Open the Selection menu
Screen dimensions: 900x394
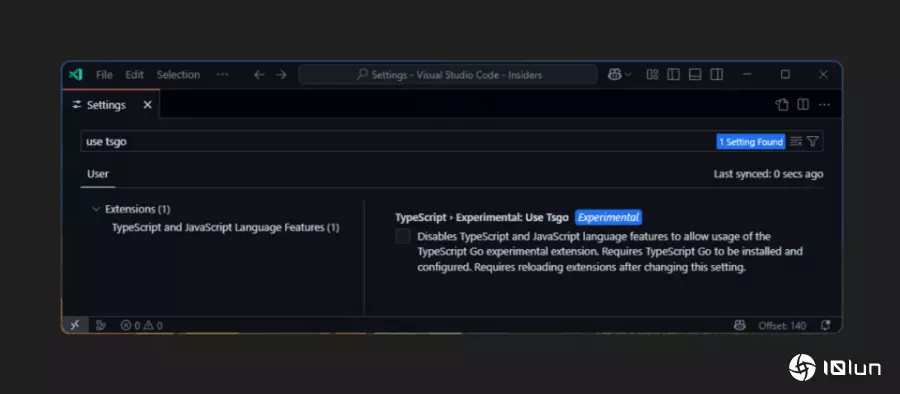coord(179,75)
